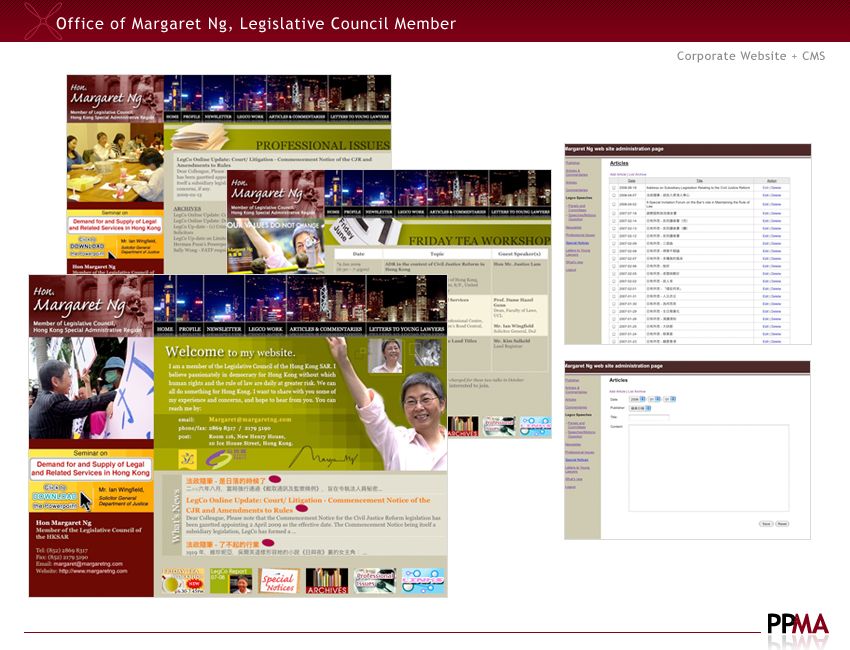The image size is (850, 650).
Task: Click NEWSLETTER in the front homepage navigation
Action: [x=224, y=329]
